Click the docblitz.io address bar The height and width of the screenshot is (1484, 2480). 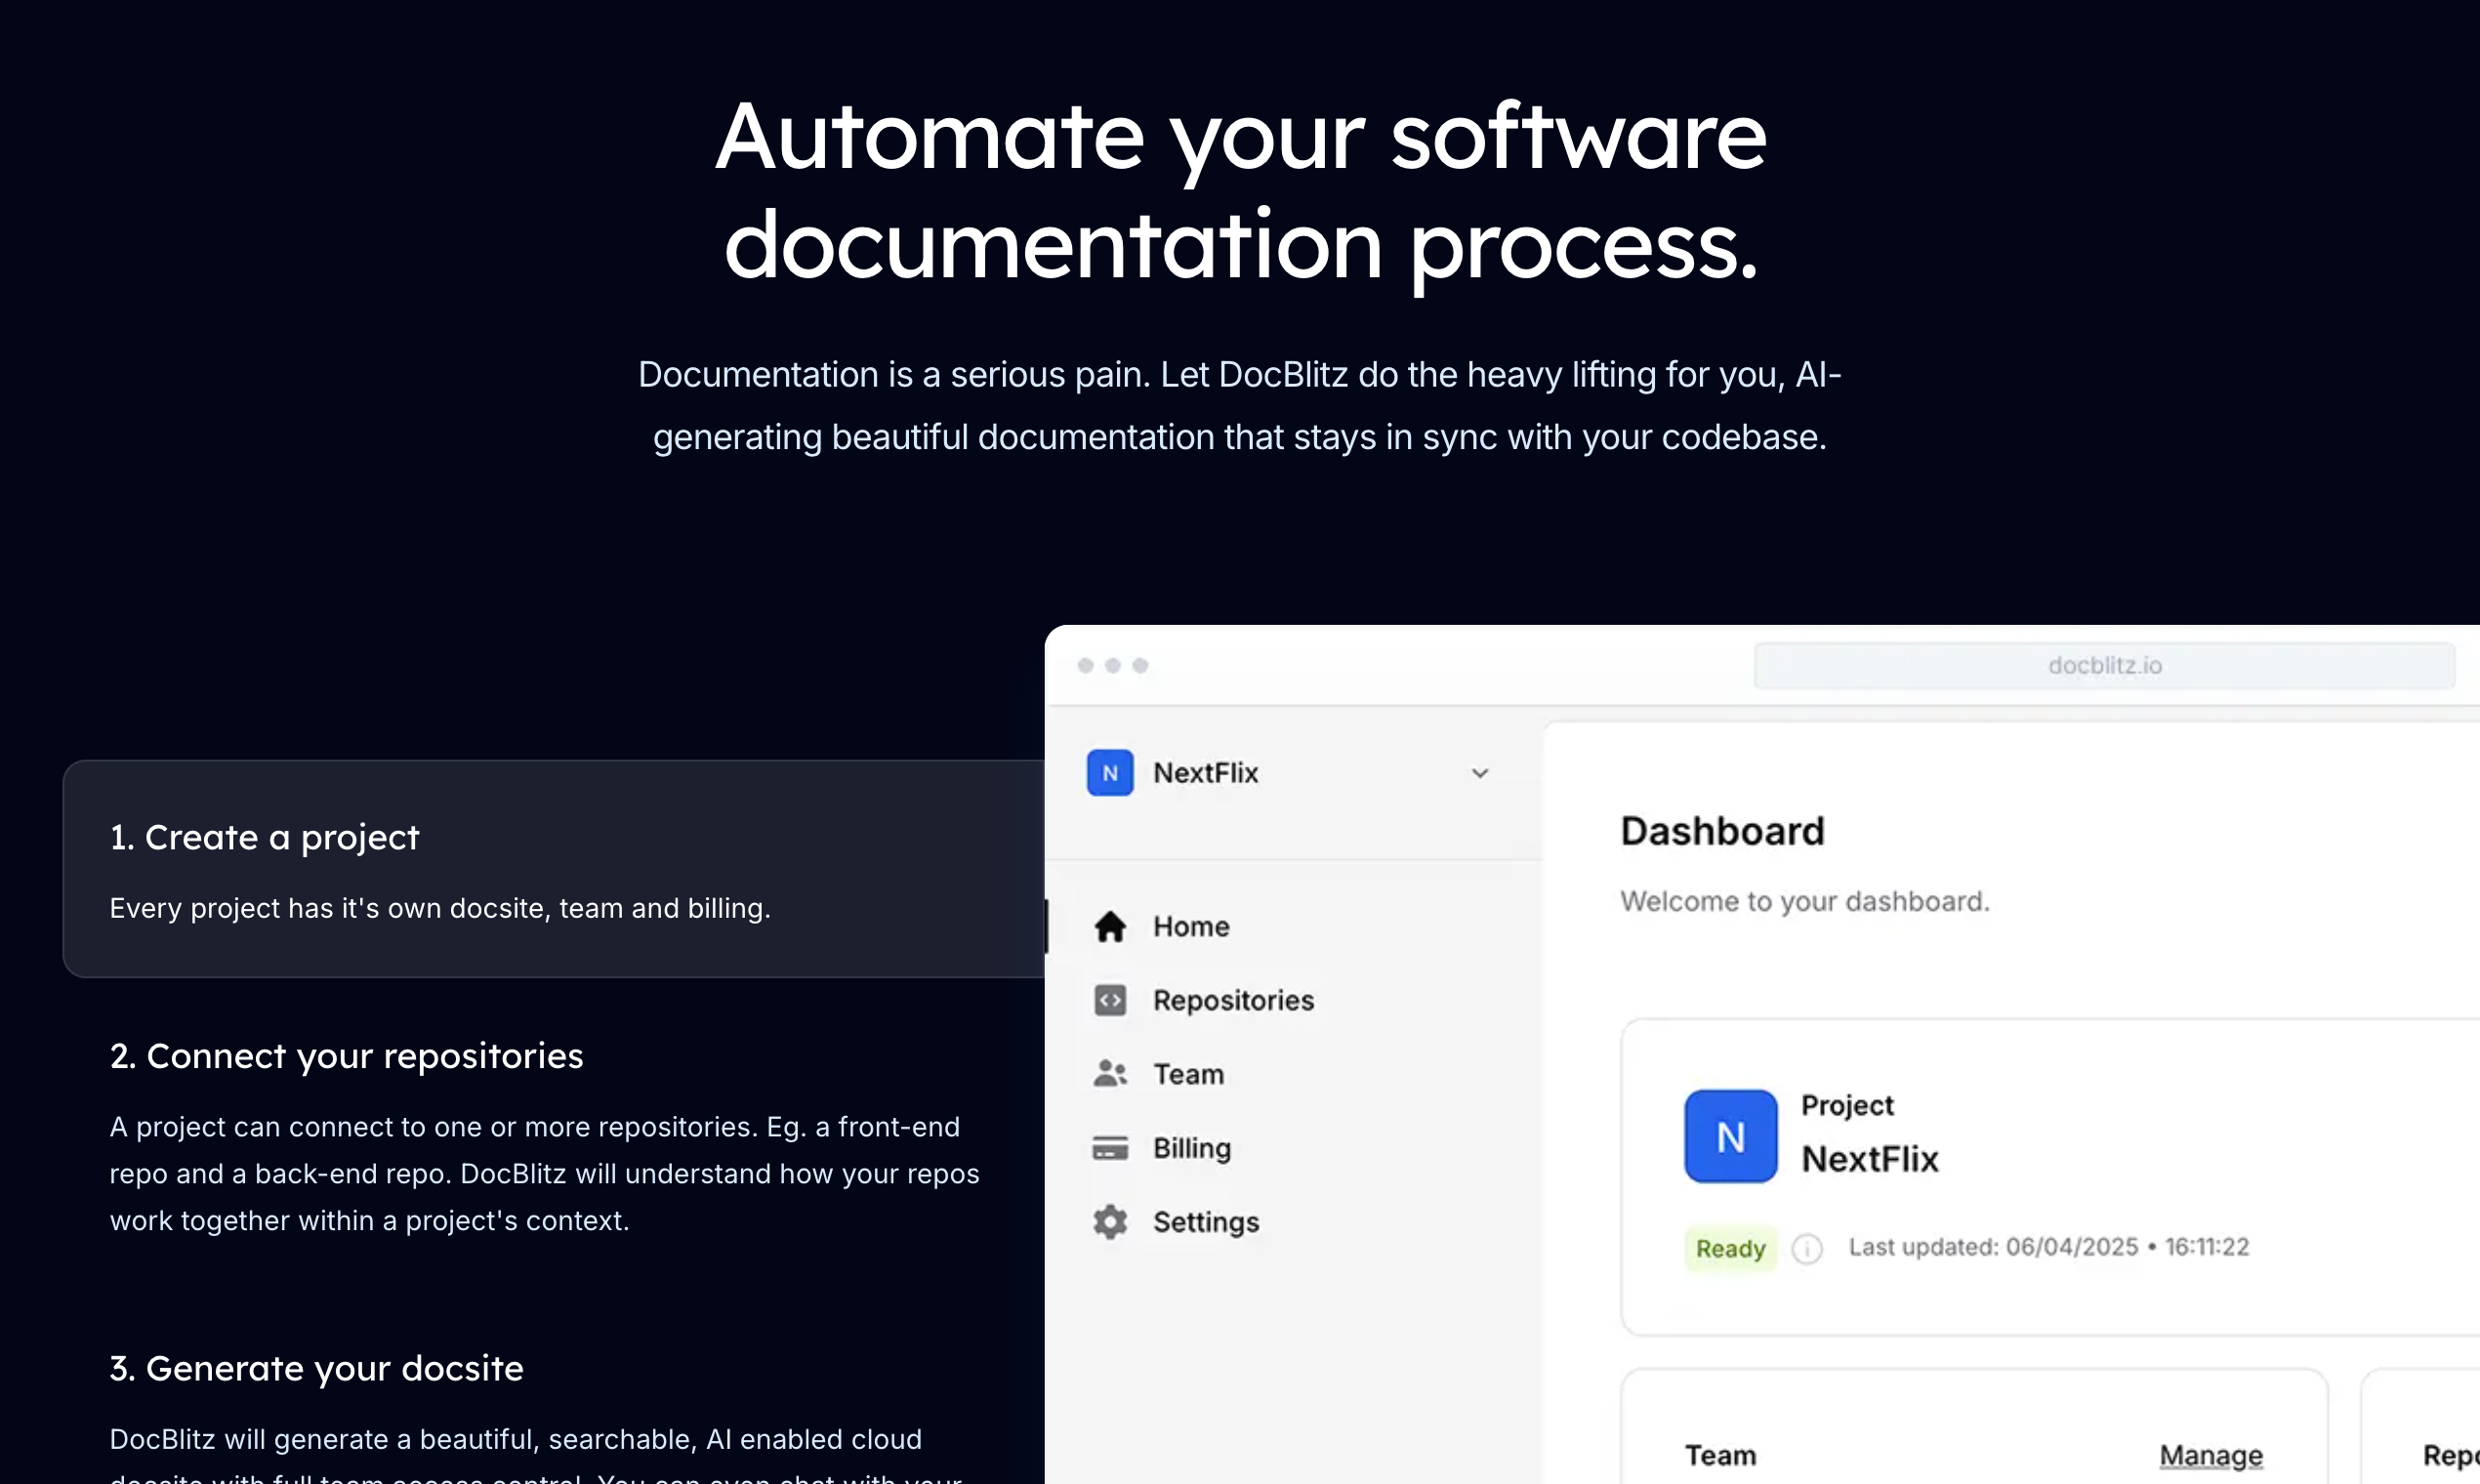coord(2104,666)
